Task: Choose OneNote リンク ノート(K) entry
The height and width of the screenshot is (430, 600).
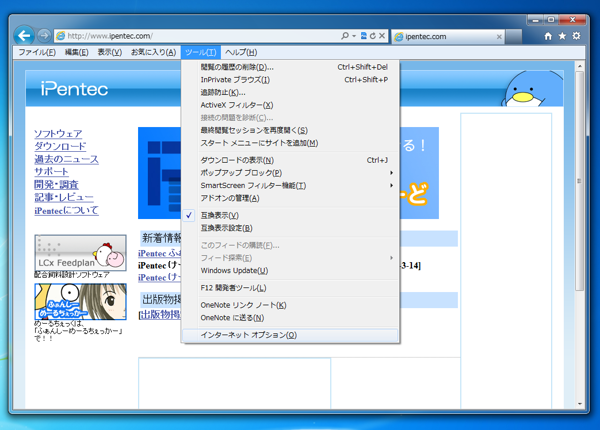Action: (x=291, y=305)
